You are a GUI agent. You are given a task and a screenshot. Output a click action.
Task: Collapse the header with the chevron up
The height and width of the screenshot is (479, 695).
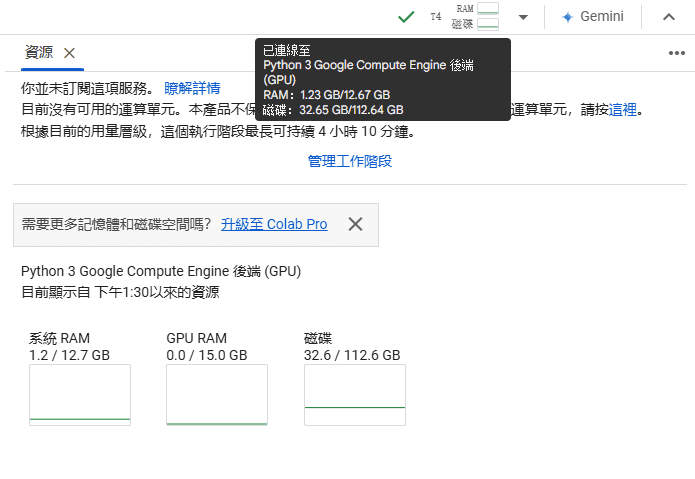(x=669, y=17)
